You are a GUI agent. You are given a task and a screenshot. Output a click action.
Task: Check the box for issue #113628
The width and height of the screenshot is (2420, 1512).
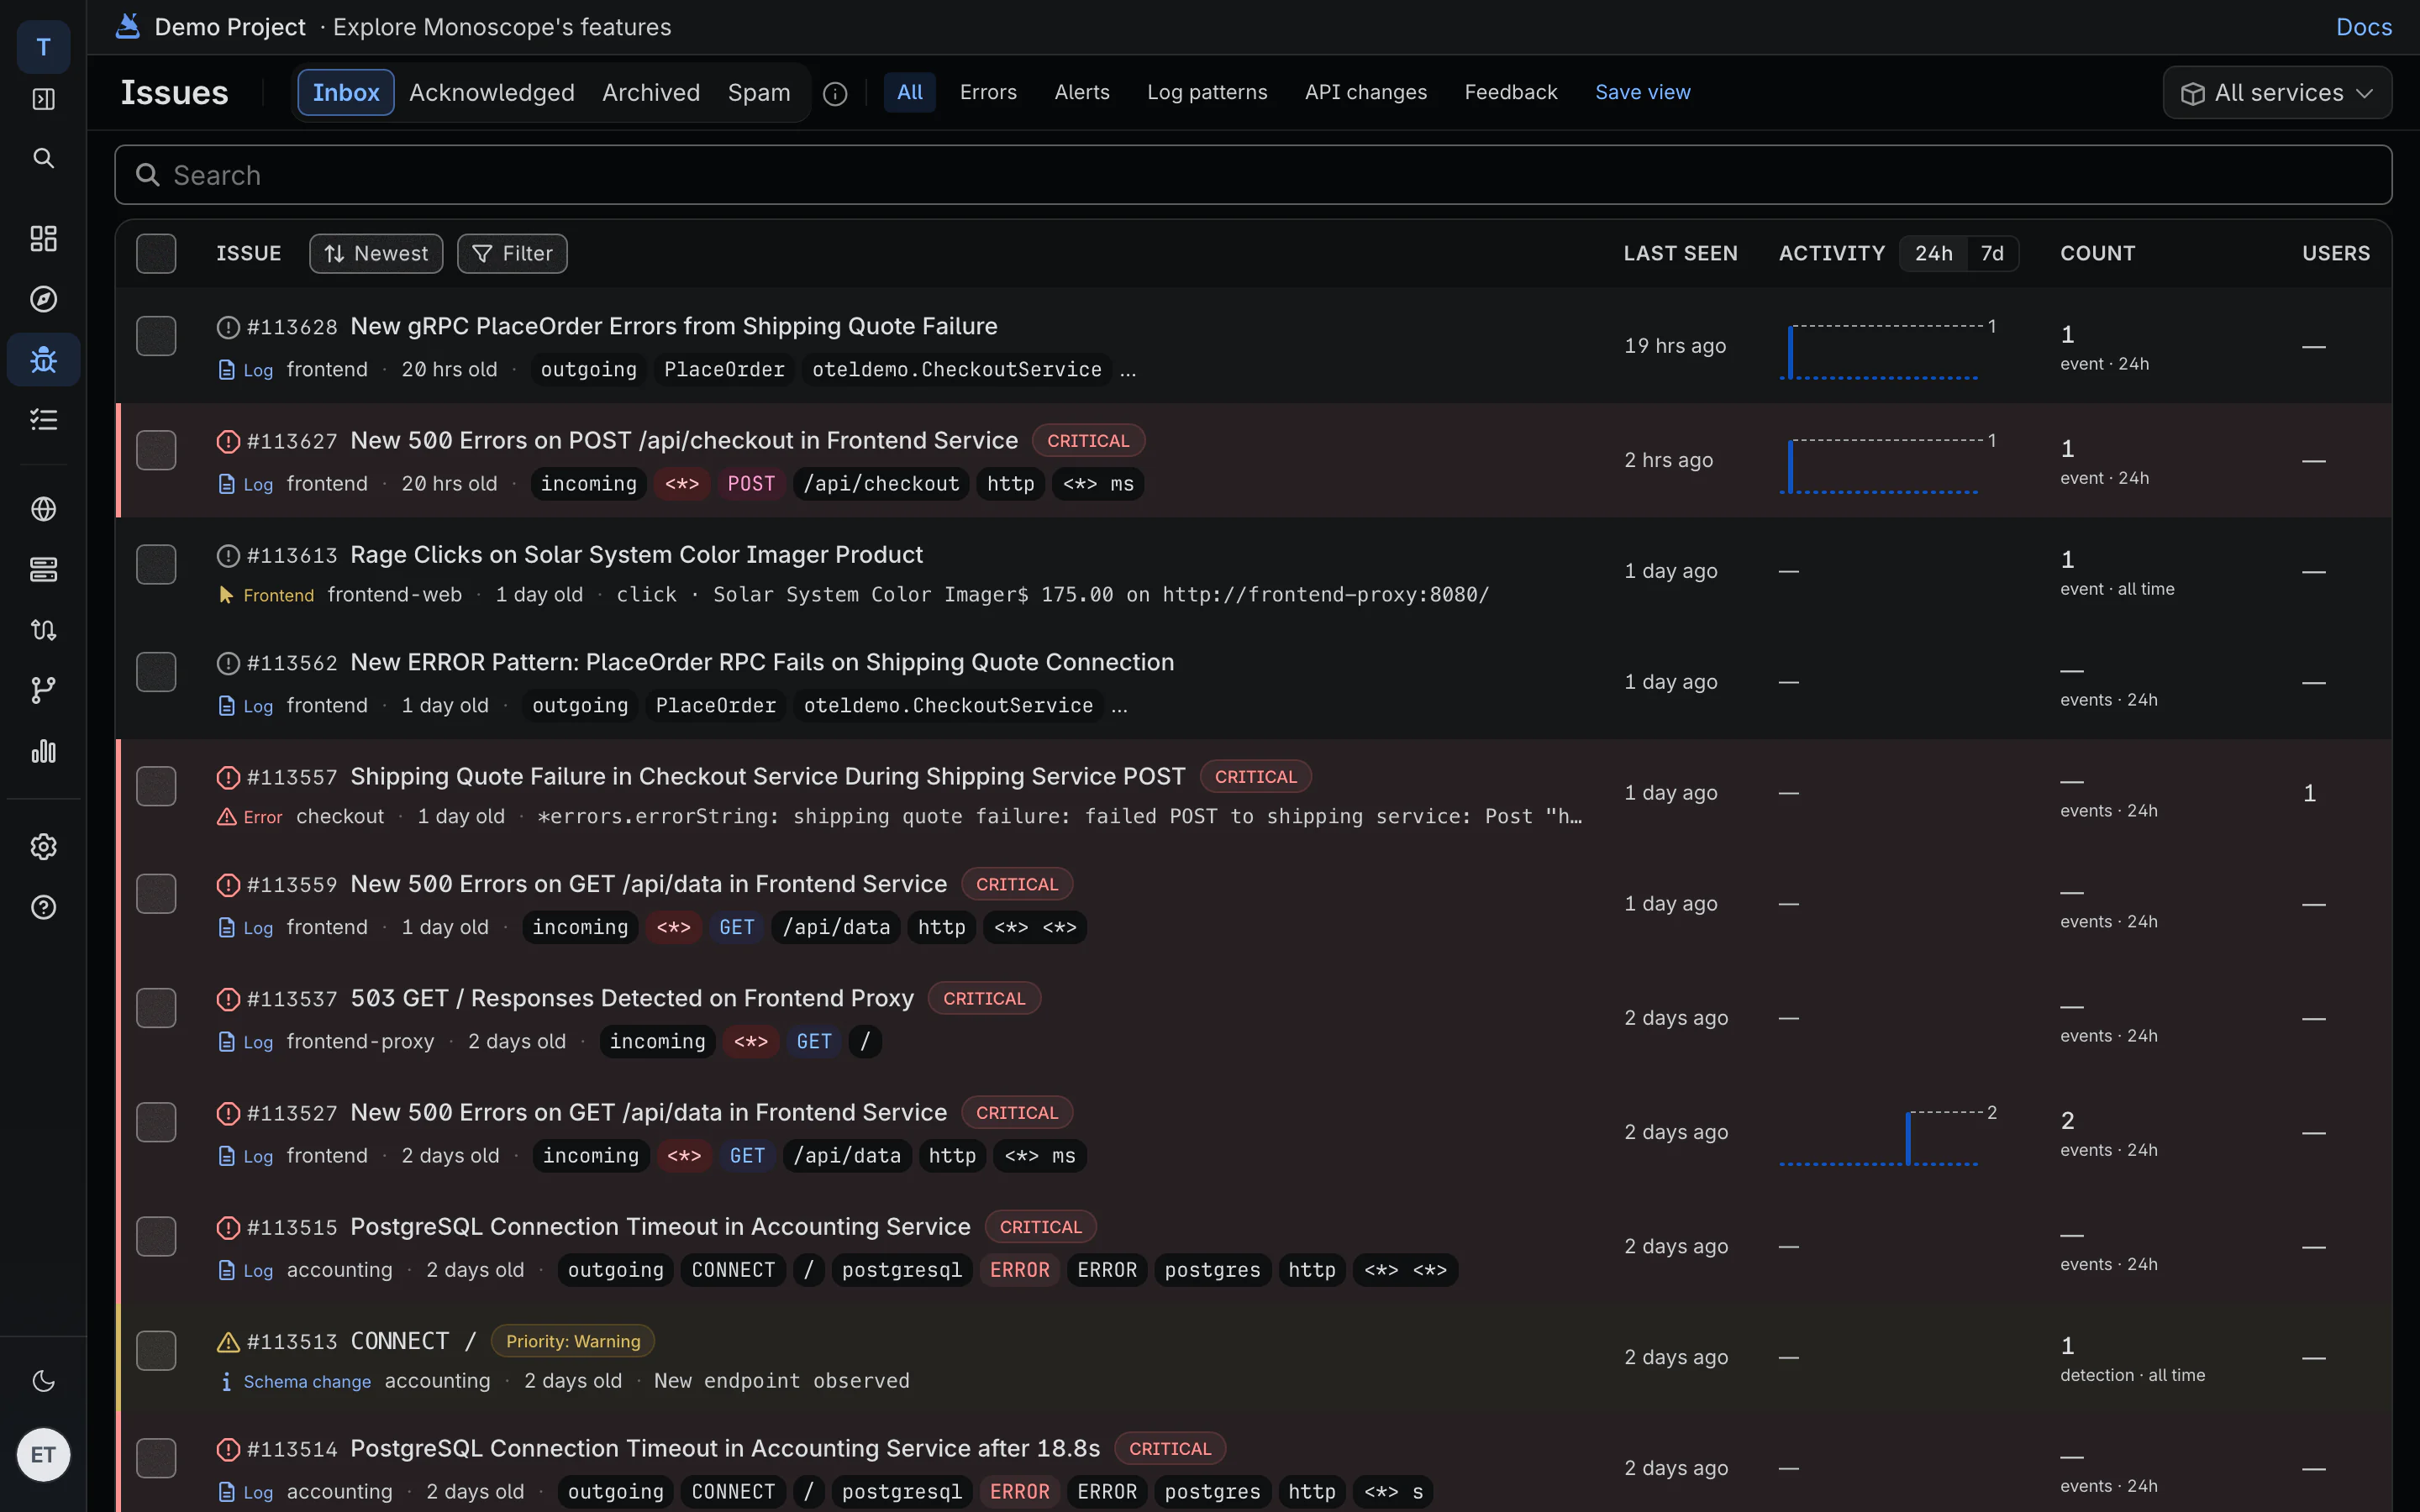(156, 336)
